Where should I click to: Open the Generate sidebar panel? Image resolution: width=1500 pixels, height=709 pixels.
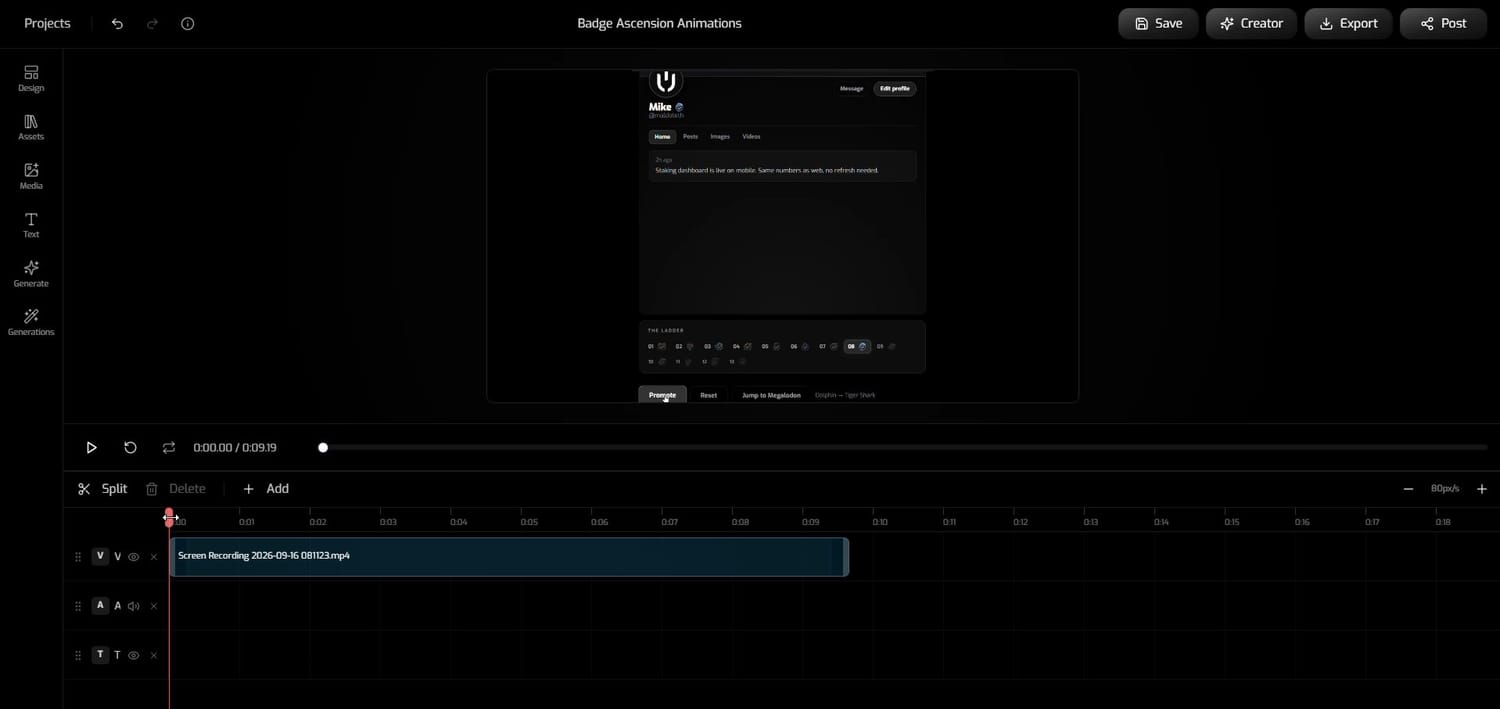[x=31, y=274]
